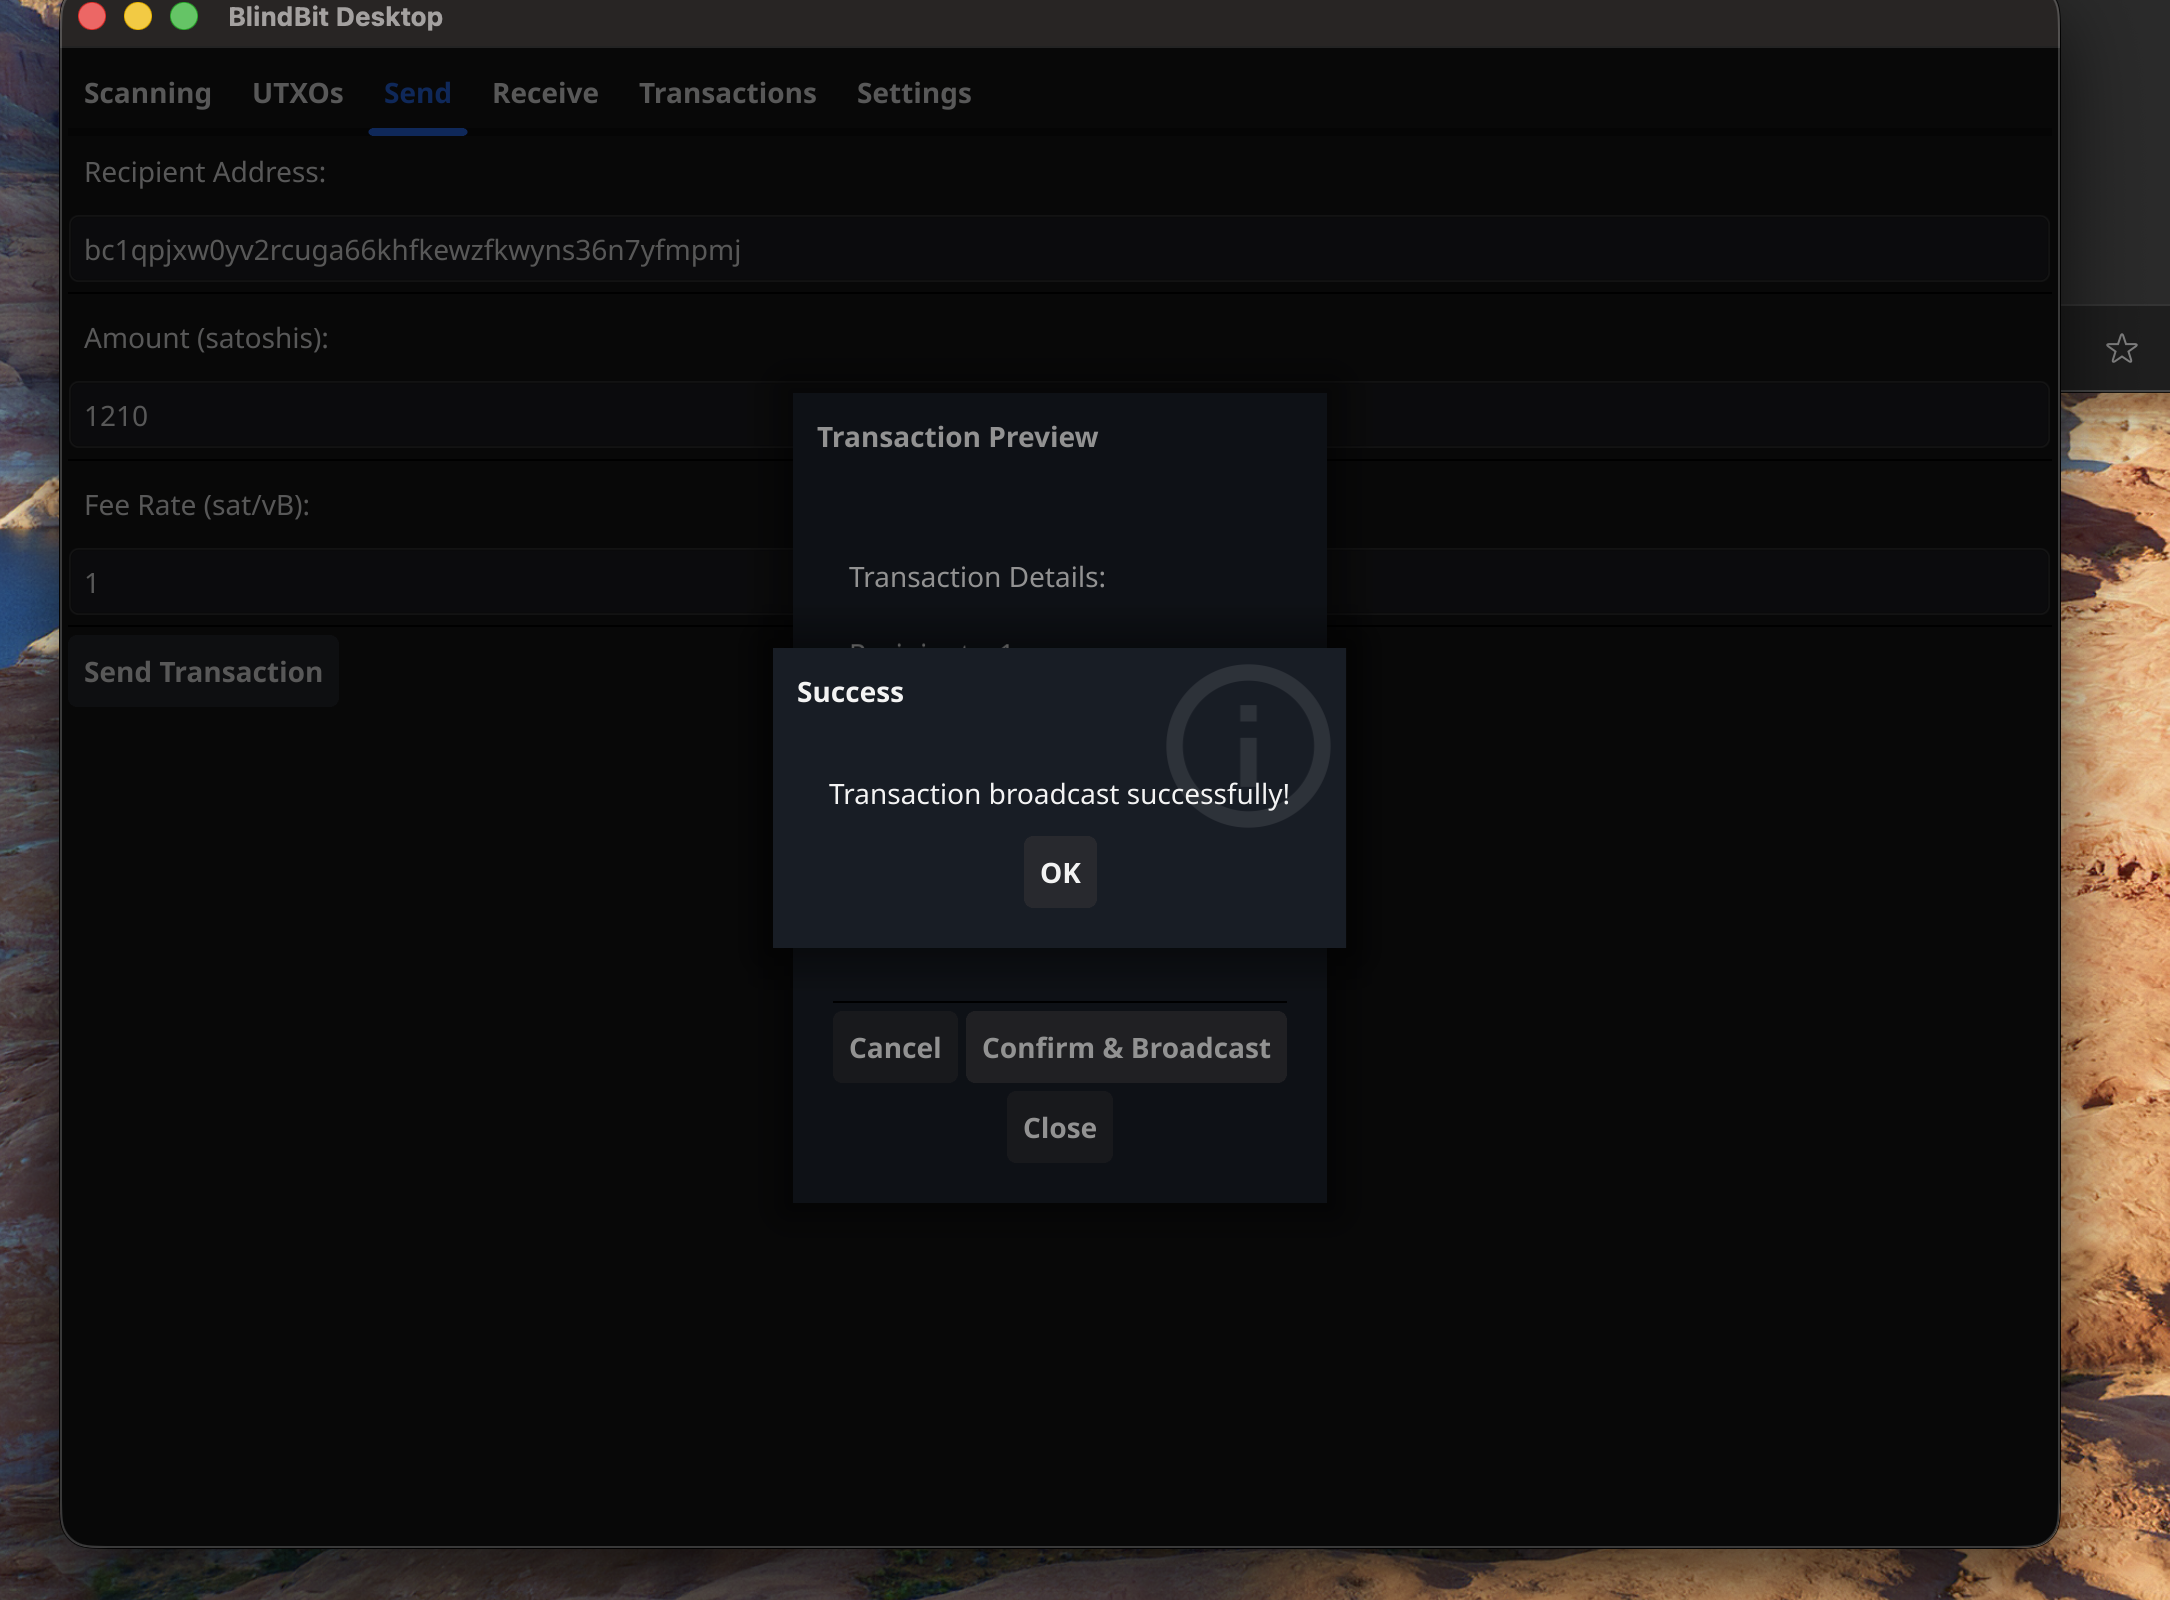Open the Settings tab
Screen dimensions: 2170x1600
[x=913, y=93]
